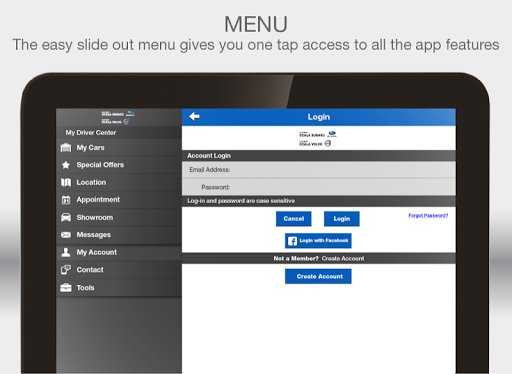Select the My Account person icon
The height and width of the screenshot is (374, 512).
66,252
